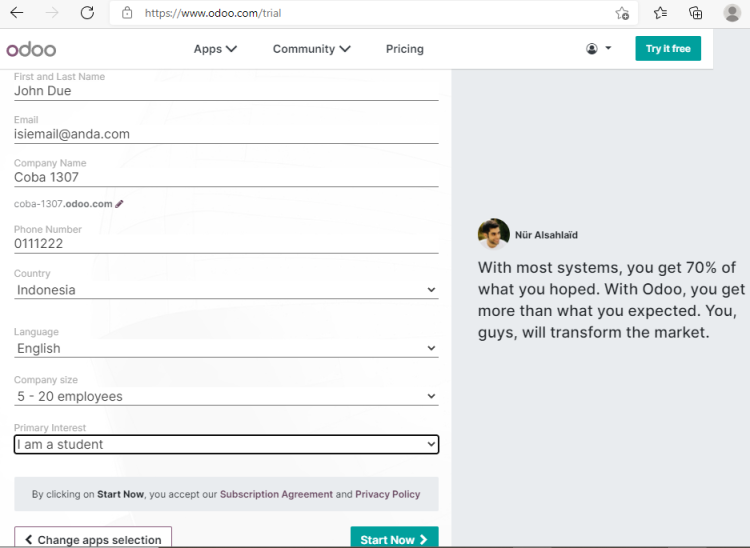Click Change apps selection button
The image size is (750, 548).
point(93,537)
